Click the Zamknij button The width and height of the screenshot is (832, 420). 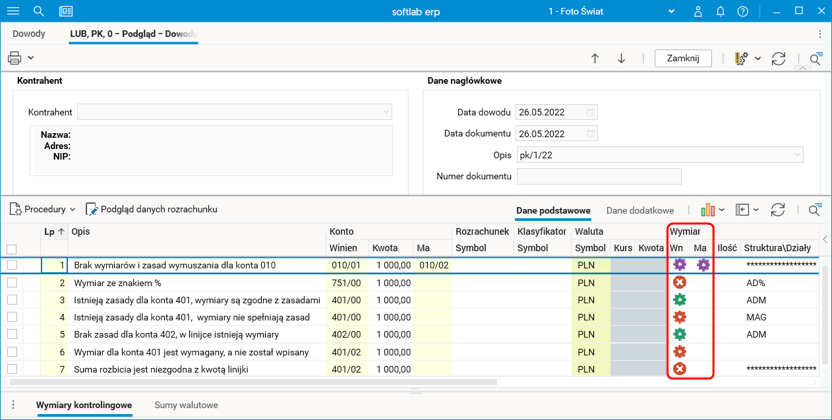(x=683, y=58)
